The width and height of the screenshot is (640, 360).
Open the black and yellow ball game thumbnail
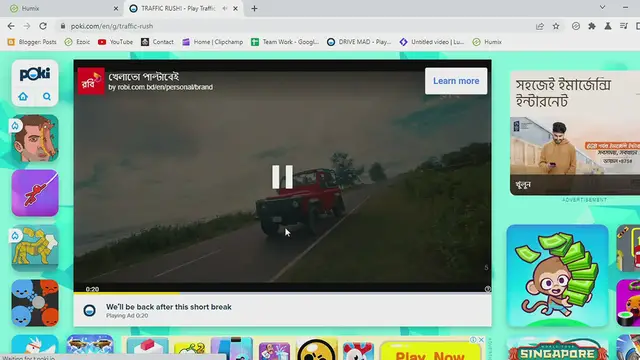(x=317, y=349)
